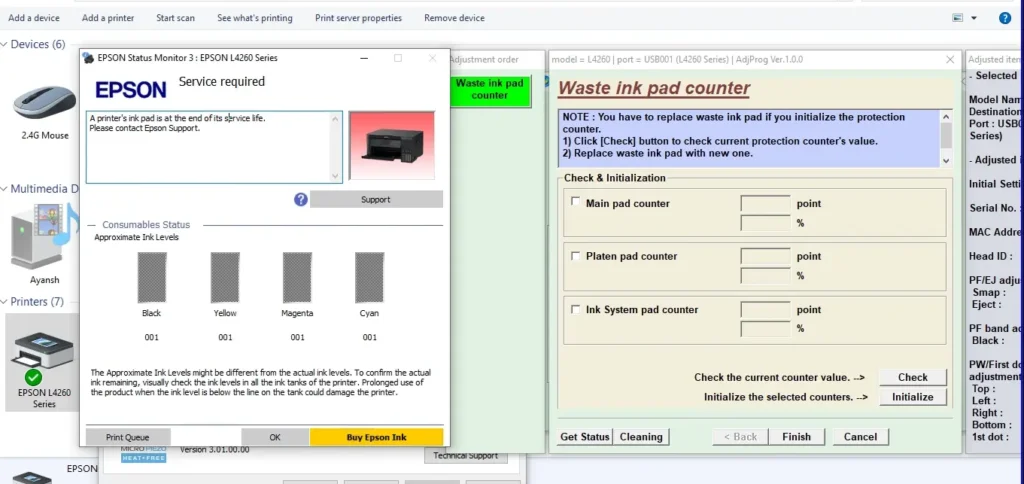Click scroll-down arrow of the NOTE text box

(x=946, y=160)
